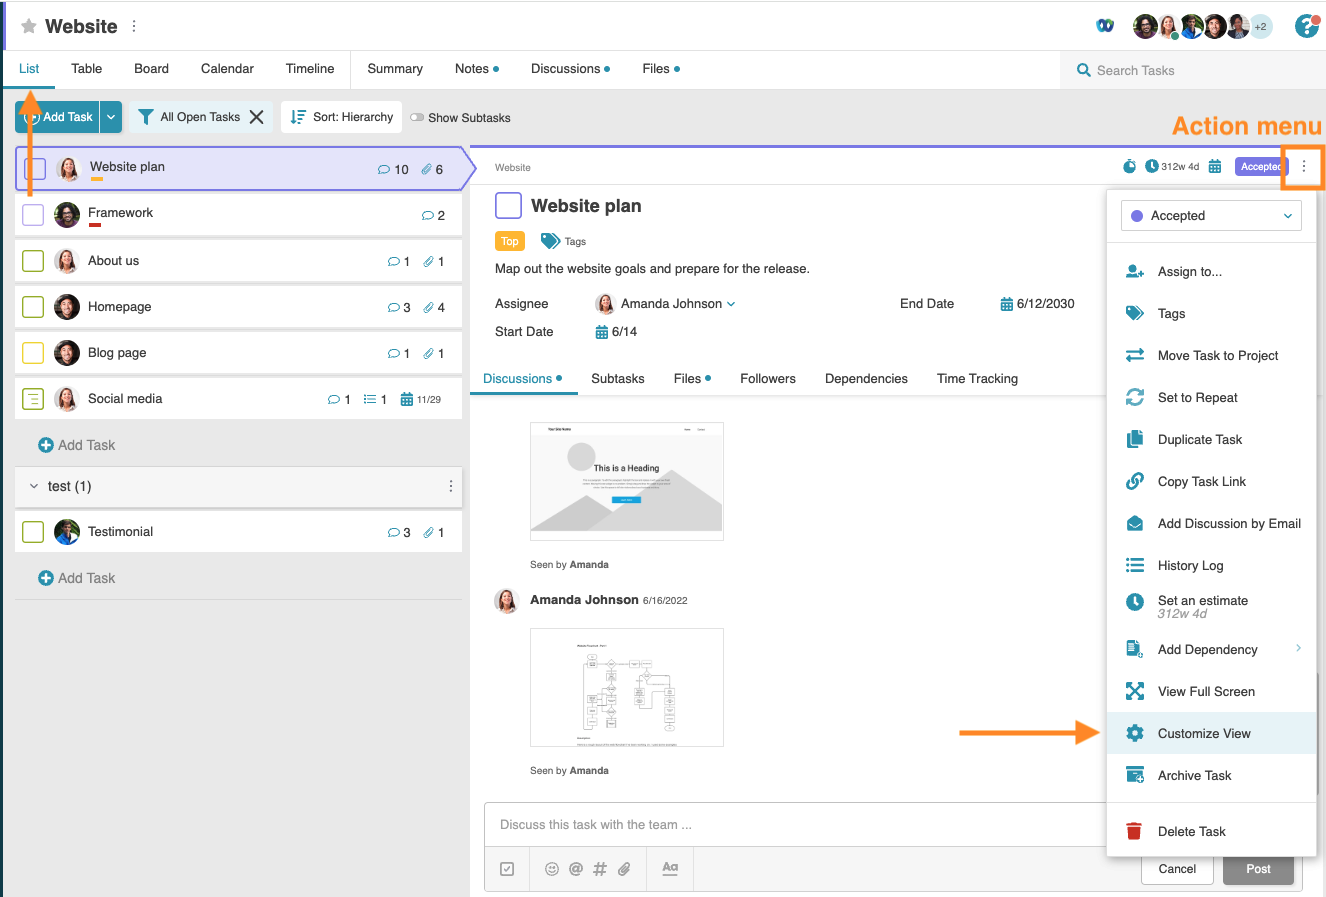Image resolution: width=1326 pixels, height=897 pixels.
Task: Select the hashtag icon in comment toolbar
Action: (x=599, y=869)
